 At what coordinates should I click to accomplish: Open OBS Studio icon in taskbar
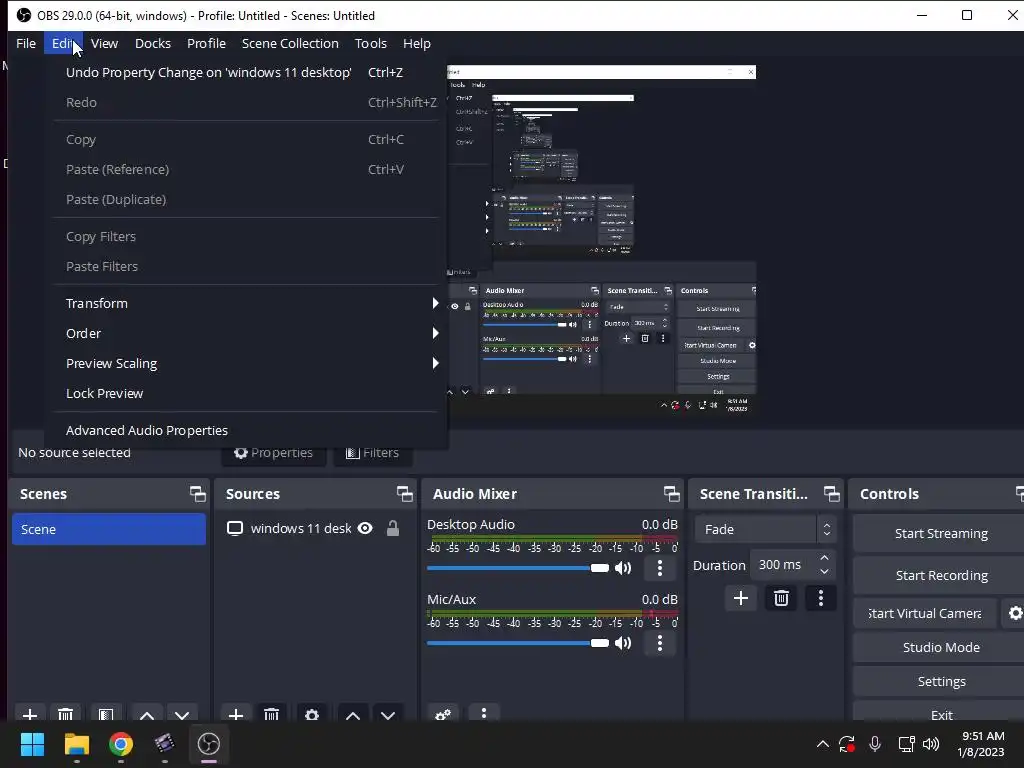click(209, 744)
